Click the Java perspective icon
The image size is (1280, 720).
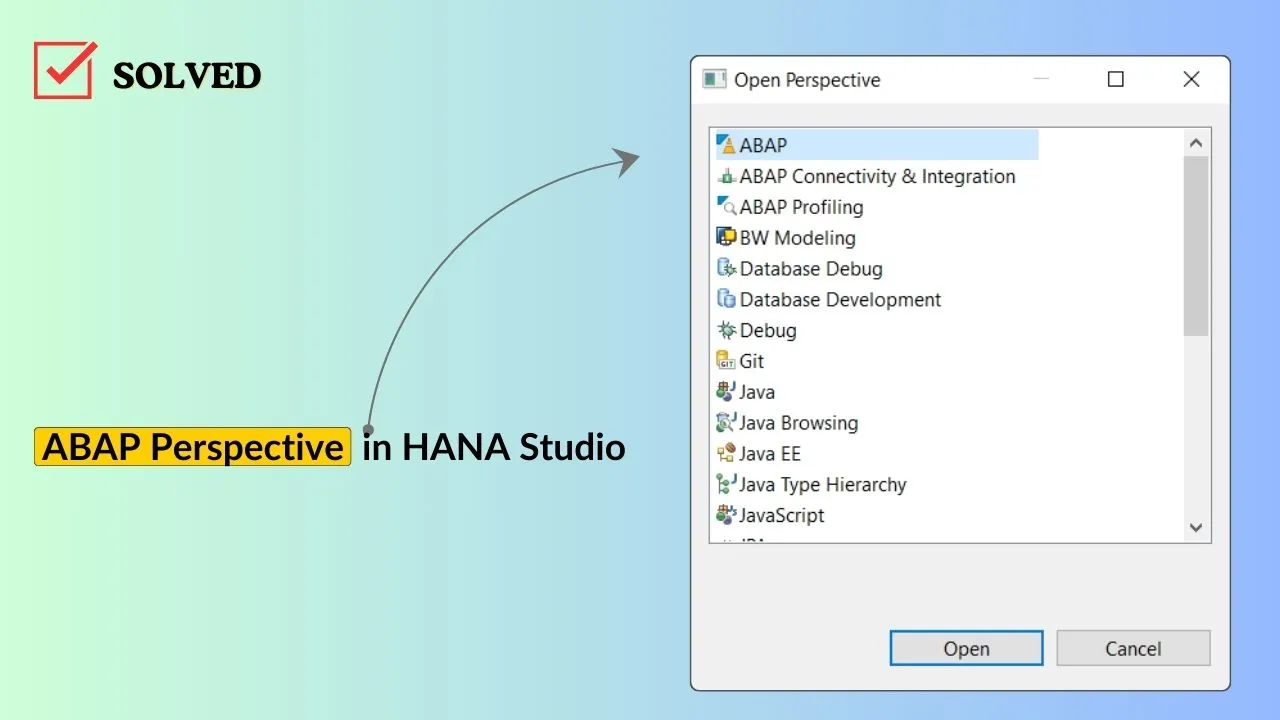click(727, 392)
